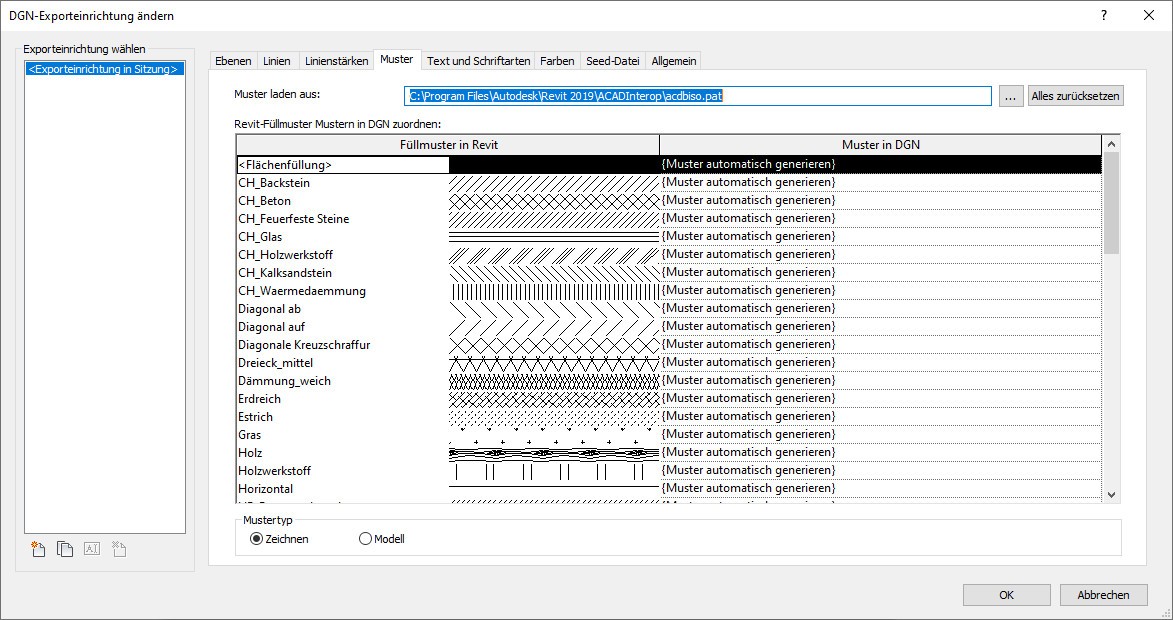
Task: Open the Linienstärken tab
Action: tap(336, 61)
